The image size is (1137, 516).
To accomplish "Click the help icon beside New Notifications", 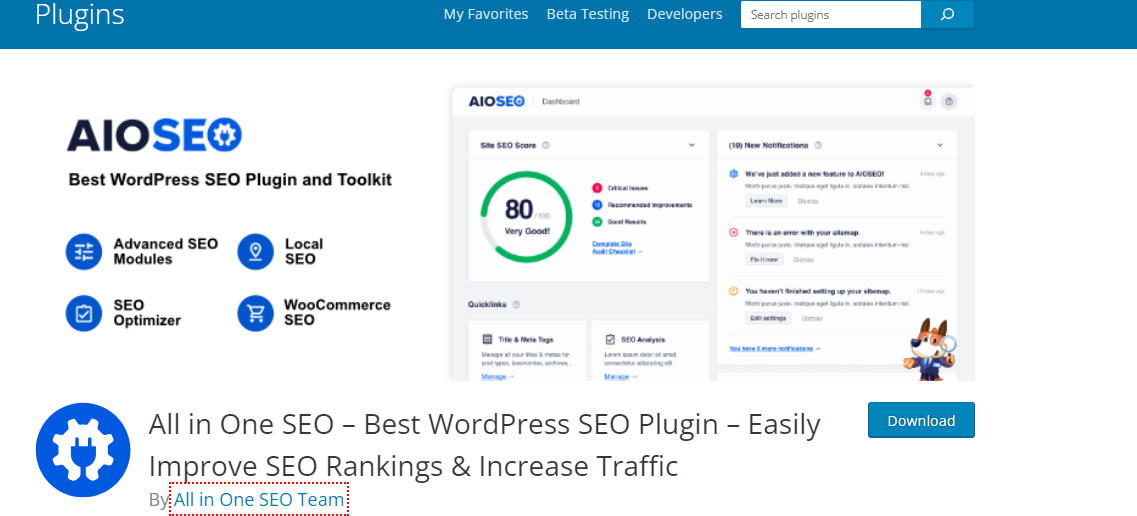I will [818, 145].
